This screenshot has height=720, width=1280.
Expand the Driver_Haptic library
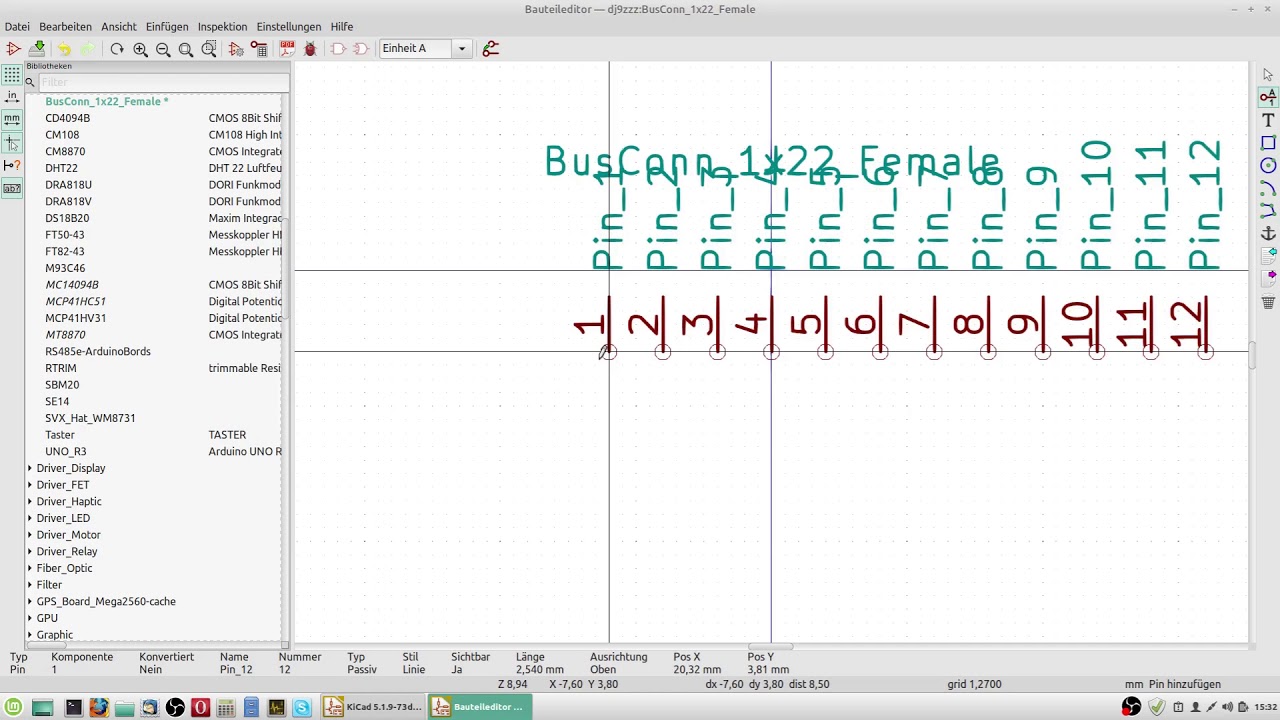(30, 501)
